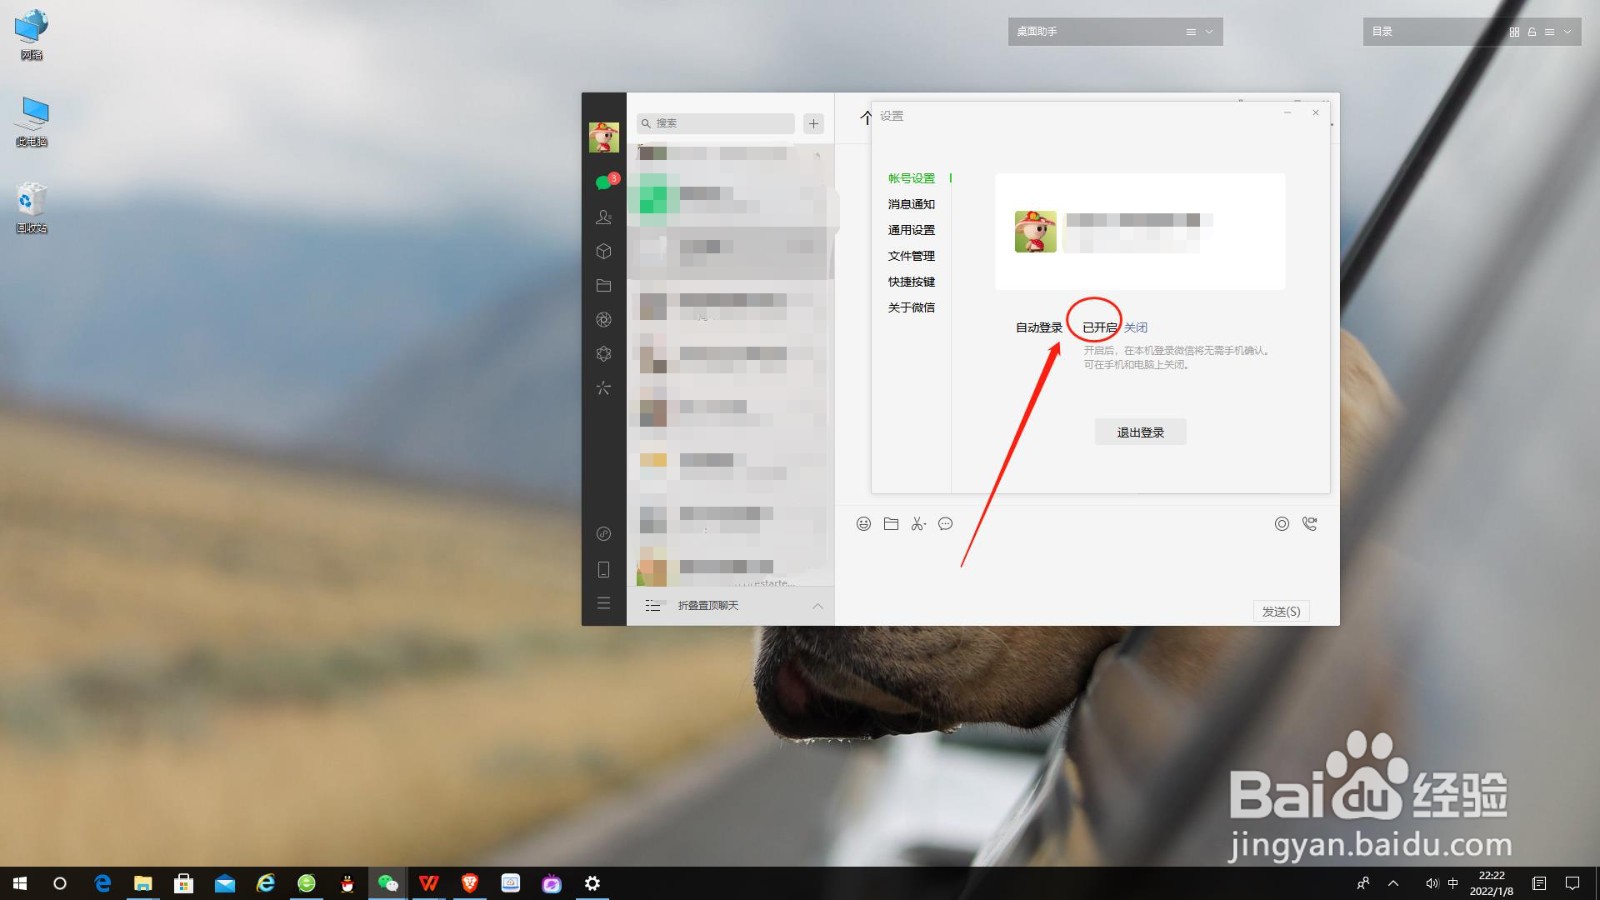The height and width of the screenshot is (900, 1600).
Task: Click the 退出登录 logout button
Action: [1140, 431]
